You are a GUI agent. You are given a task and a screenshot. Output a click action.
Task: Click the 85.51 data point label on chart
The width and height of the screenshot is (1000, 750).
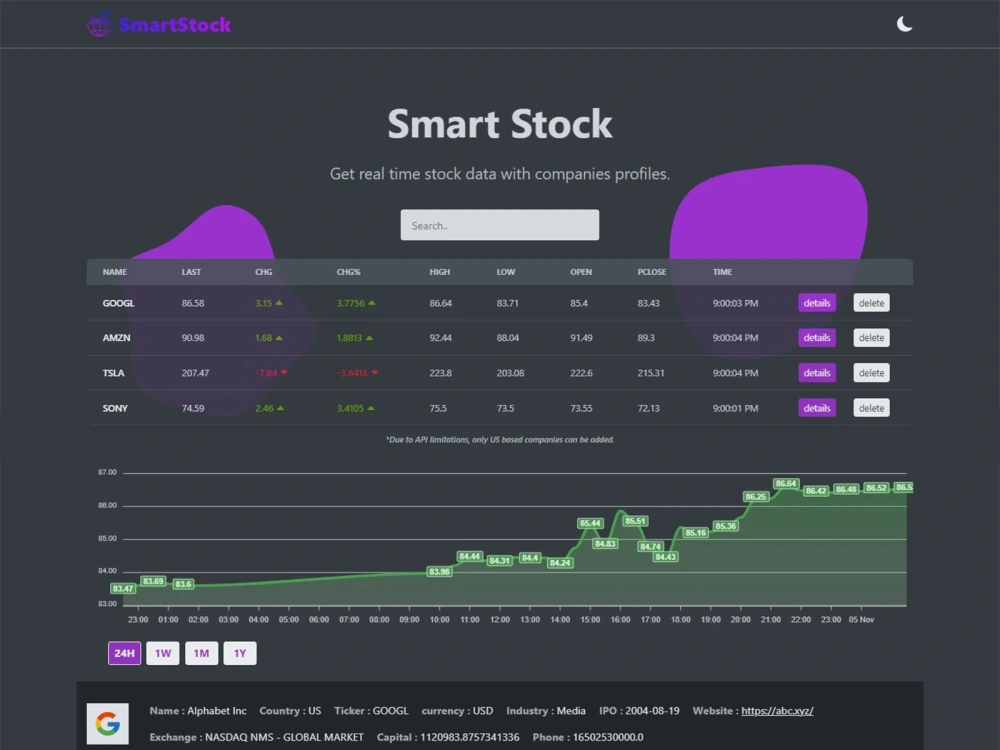(635, 521)
